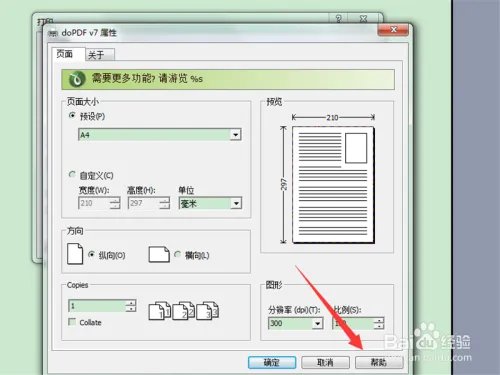Click the scale input field
This screenshot has width=500, height=375.
pyautogui.click(x=353, y=323)
